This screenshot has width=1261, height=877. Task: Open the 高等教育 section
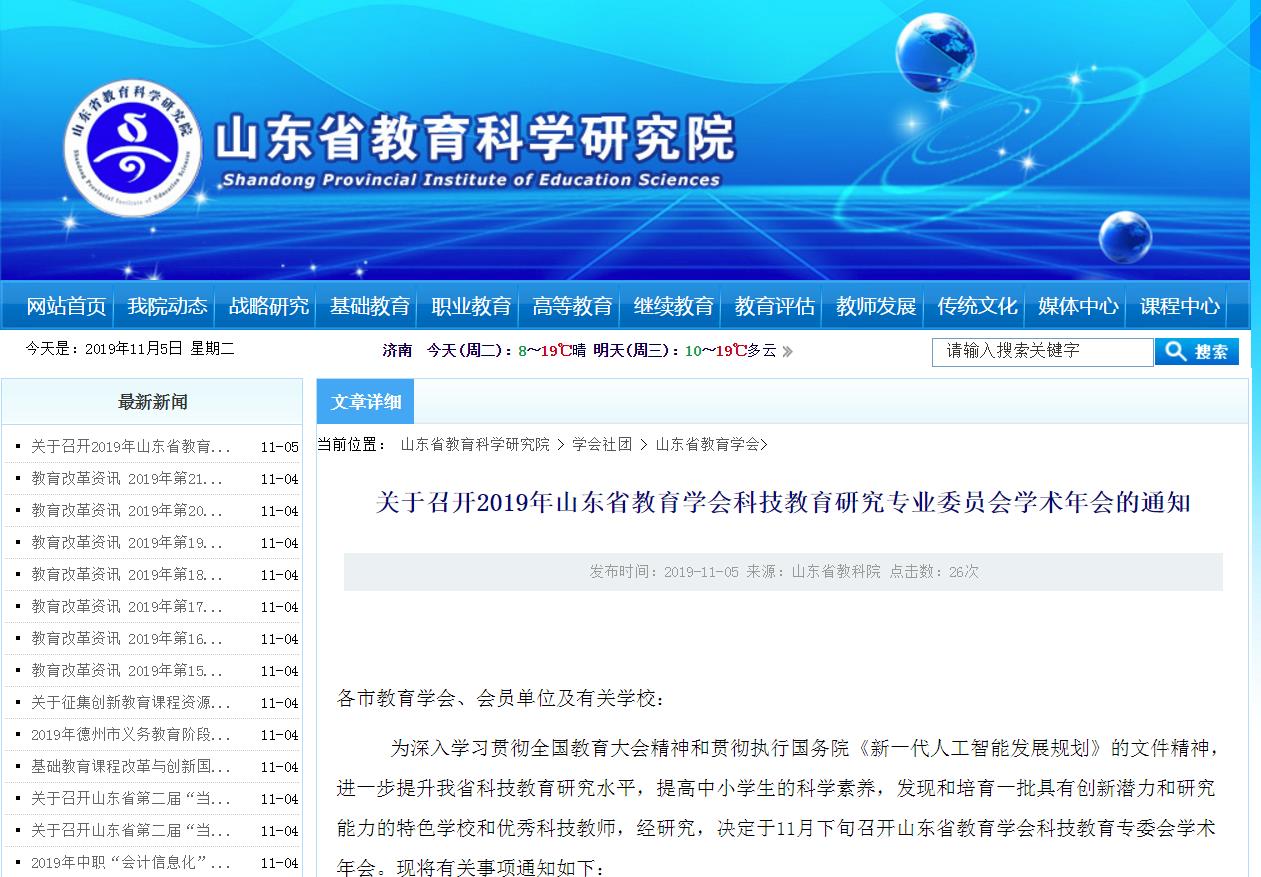click(572, 306)
